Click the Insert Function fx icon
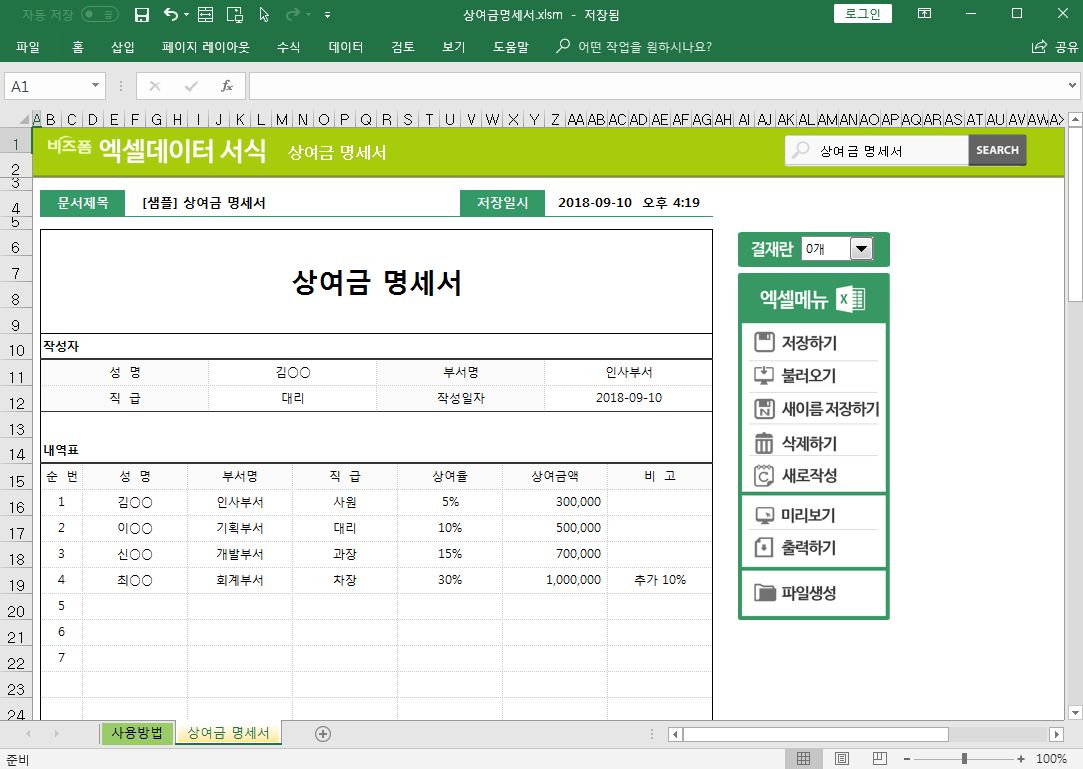The width and height of the screenshot is (1083, 769). [x=227, y=86]
